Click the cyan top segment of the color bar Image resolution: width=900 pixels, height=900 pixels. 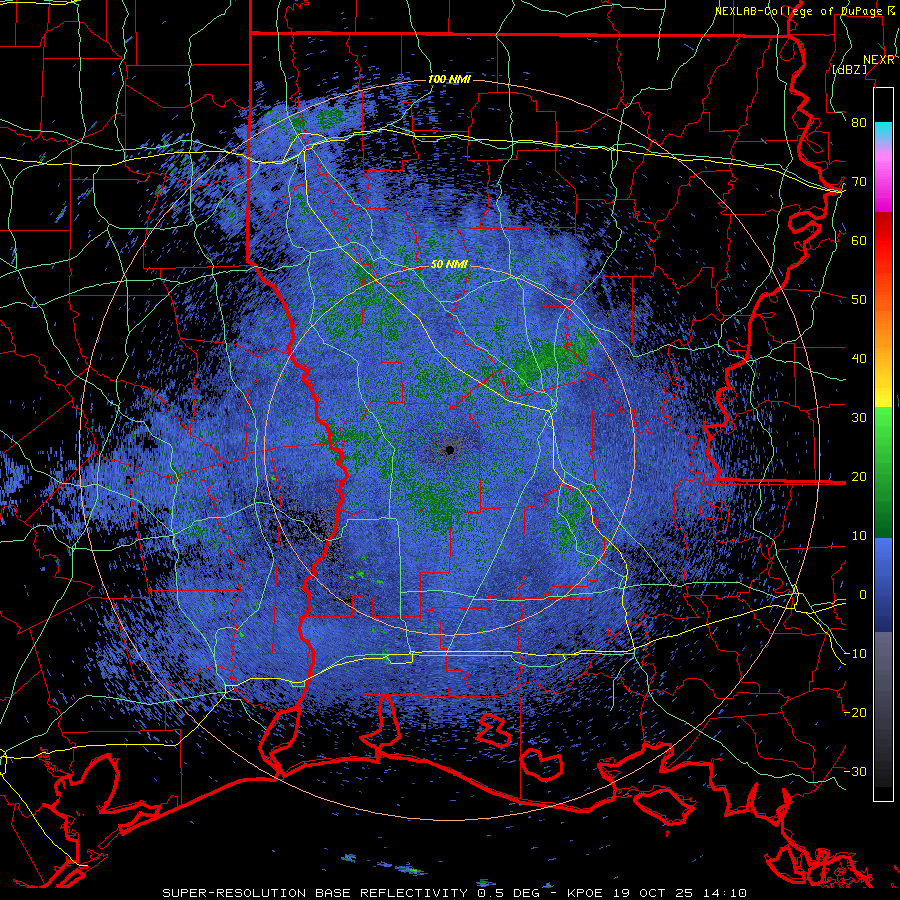click(x=883, y=131)
